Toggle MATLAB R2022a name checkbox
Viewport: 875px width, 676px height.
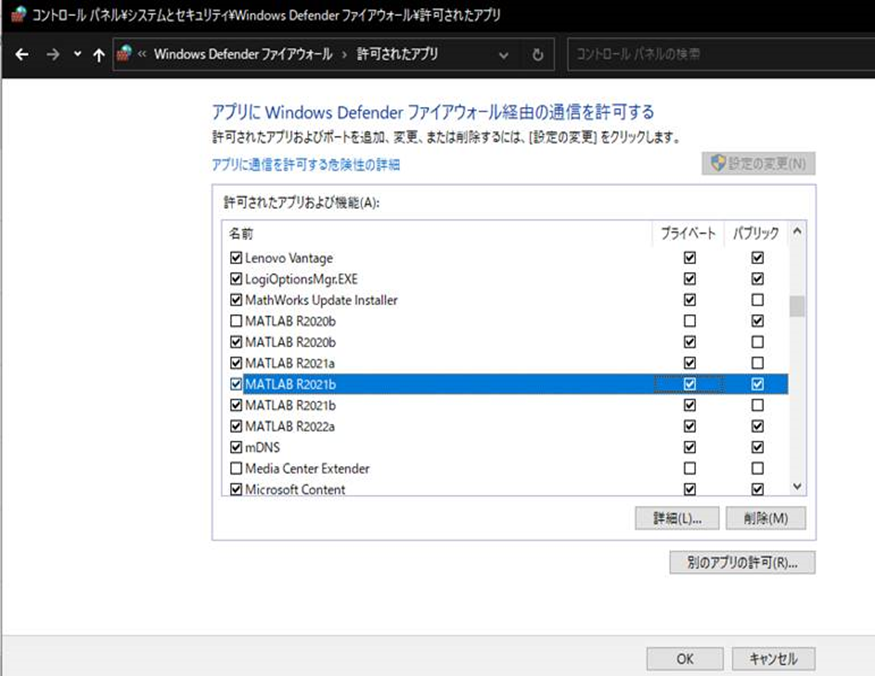tap(236, 426)
